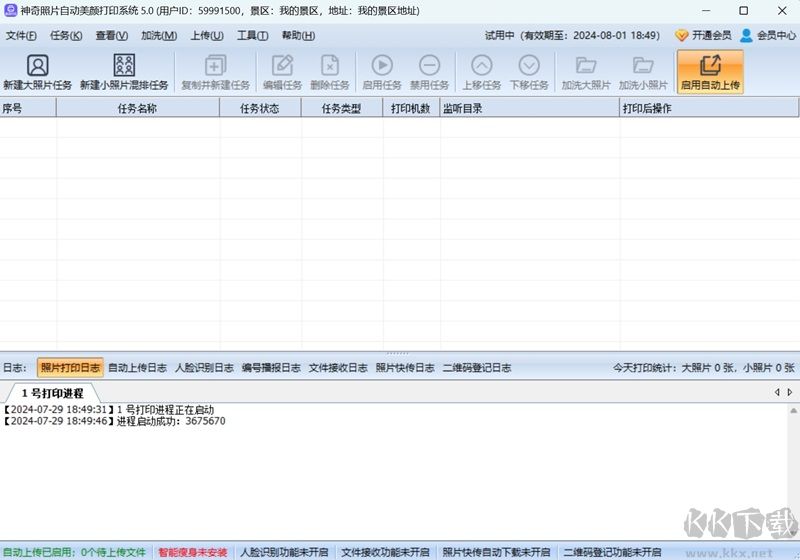Click the 打印机数 column header
Viewport: 800px width, 560px height.
click(411, 108)
